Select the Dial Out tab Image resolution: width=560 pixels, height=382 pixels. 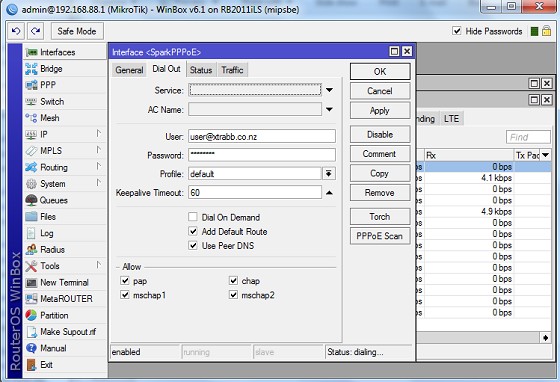pos(166,69)
